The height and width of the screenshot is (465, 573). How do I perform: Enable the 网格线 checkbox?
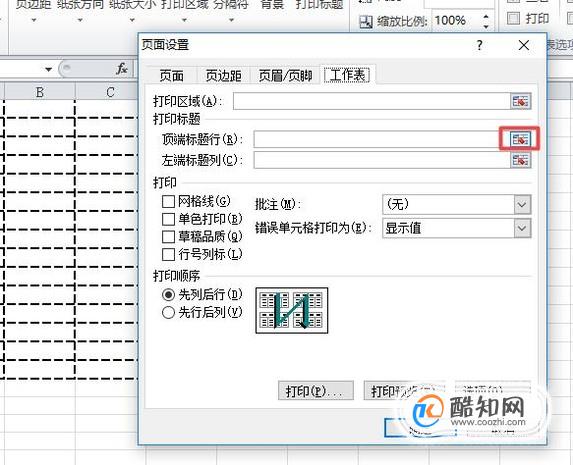pyautogui.click(x=168, y=201)
